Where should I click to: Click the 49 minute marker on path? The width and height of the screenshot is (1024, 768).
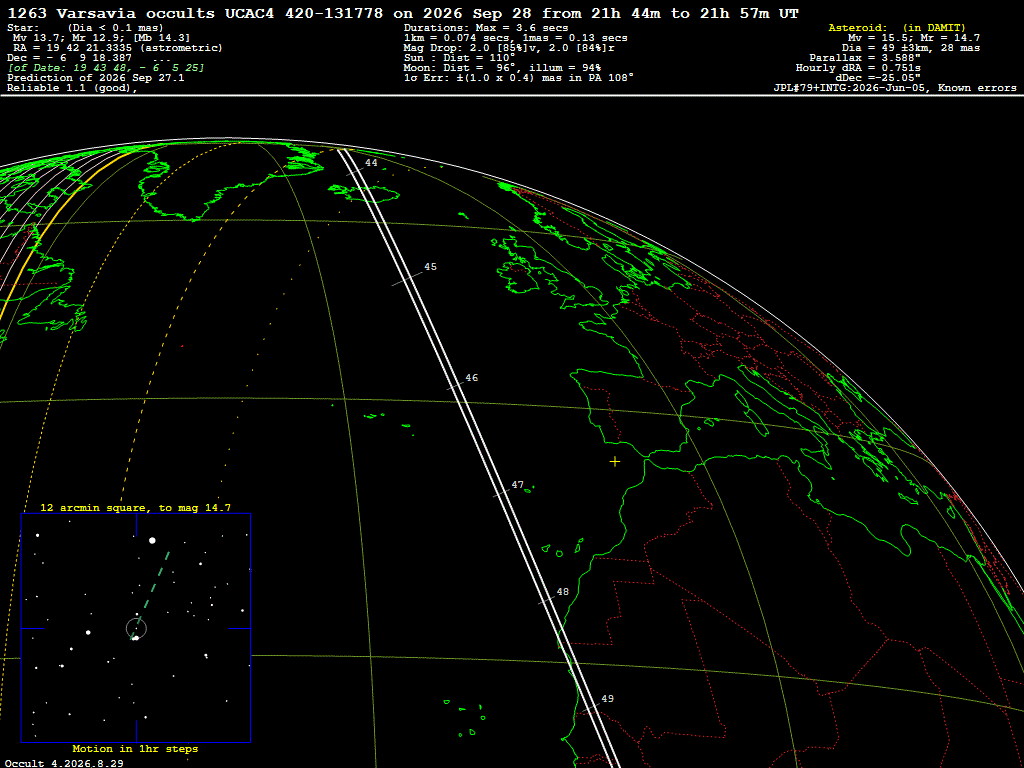pos(607,698)
